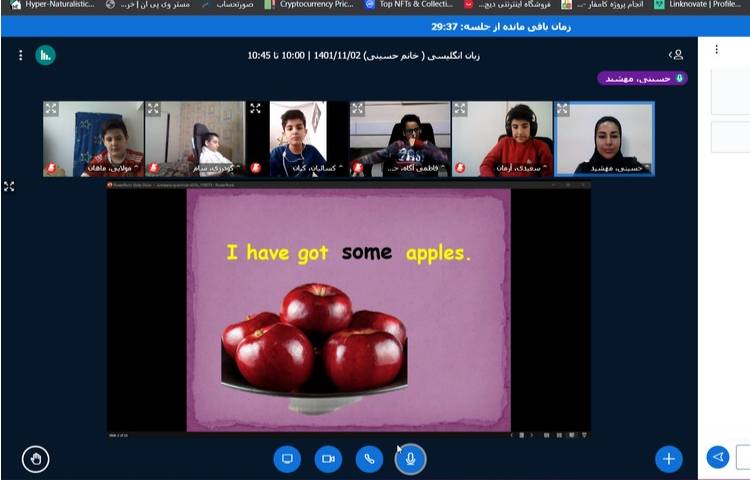Click the teal connection status icon

[x=45, y=55]
